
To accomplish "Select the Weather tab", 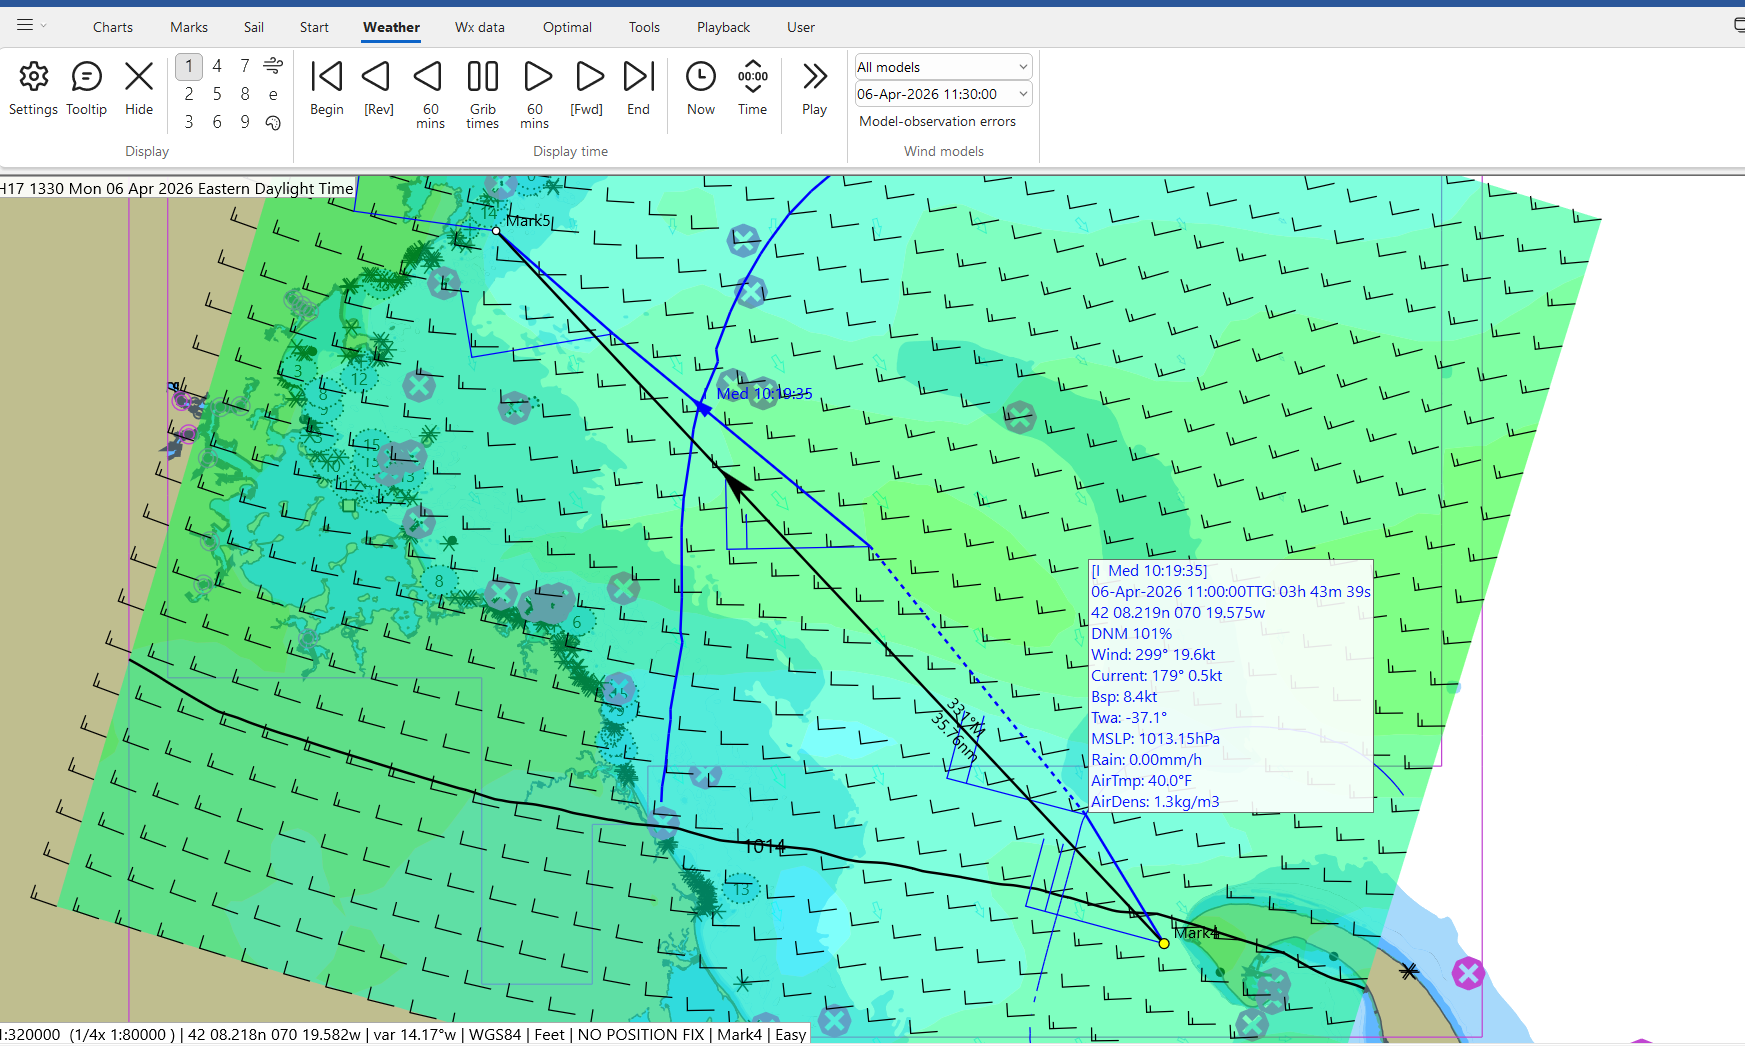I will tap(391, 27).
